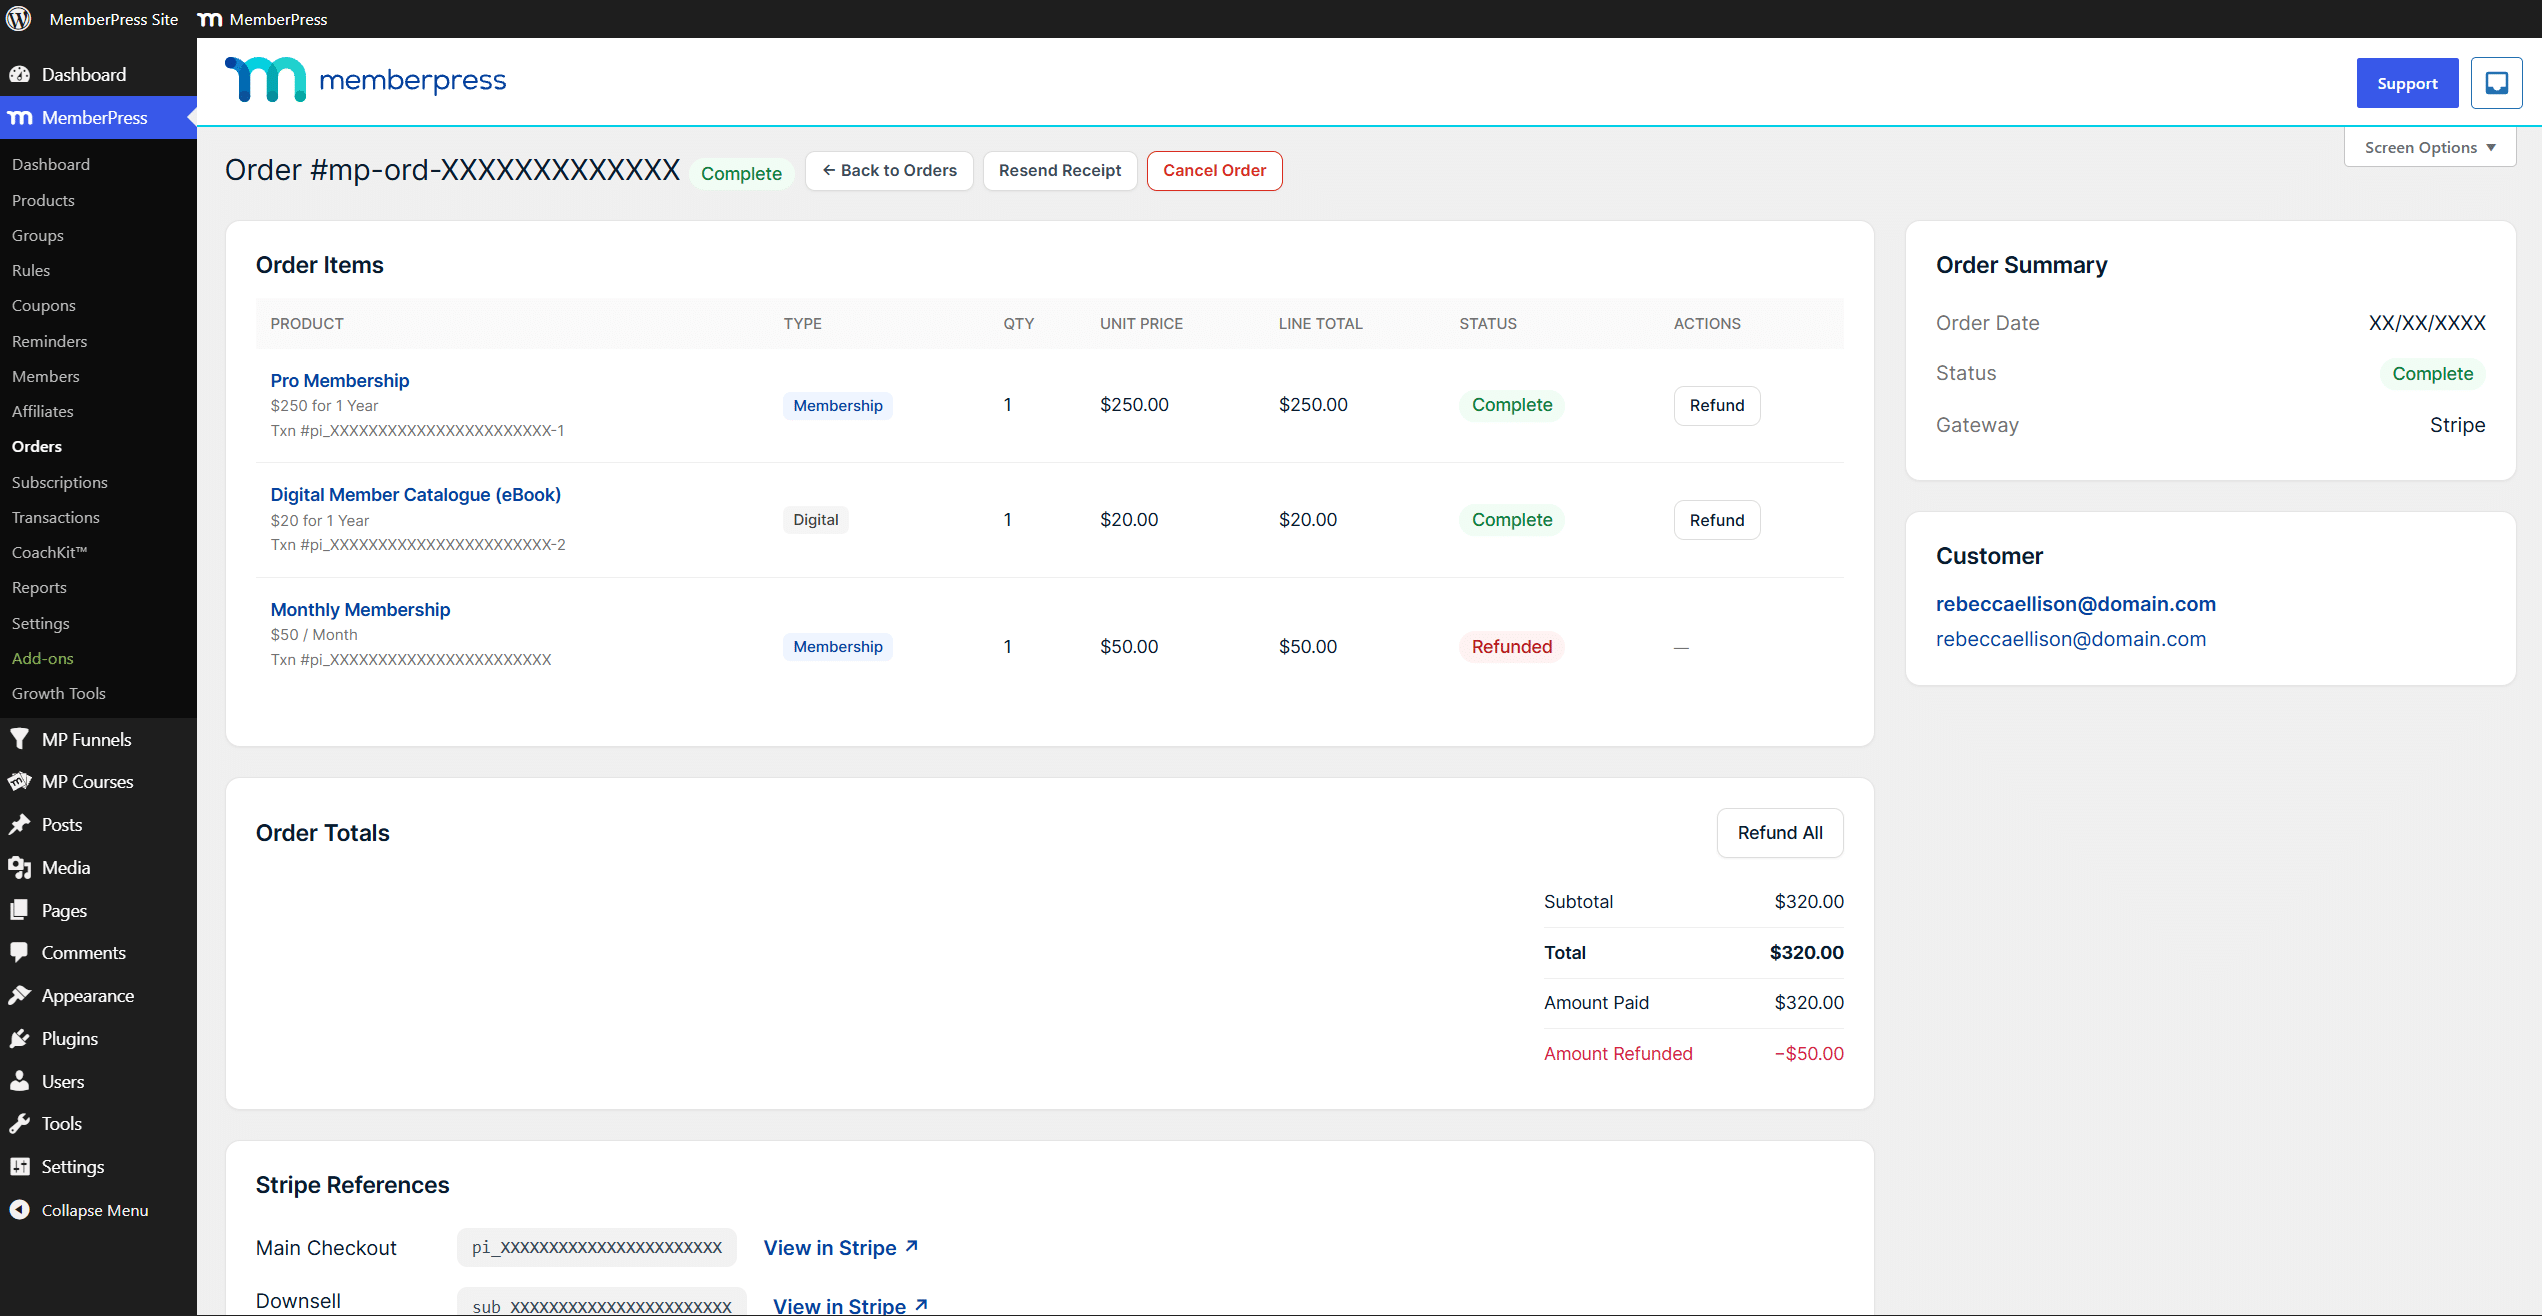The image size is (2542, 1316).
Task: Click the Refunded status badge
Action: click(1511, 647)
